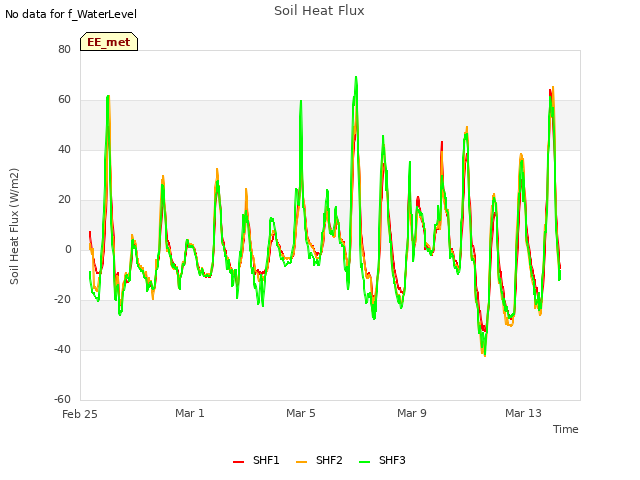640x480 pixels.
Task: Click the Soil Heat Flux chart title
Action: pos(319,11)
